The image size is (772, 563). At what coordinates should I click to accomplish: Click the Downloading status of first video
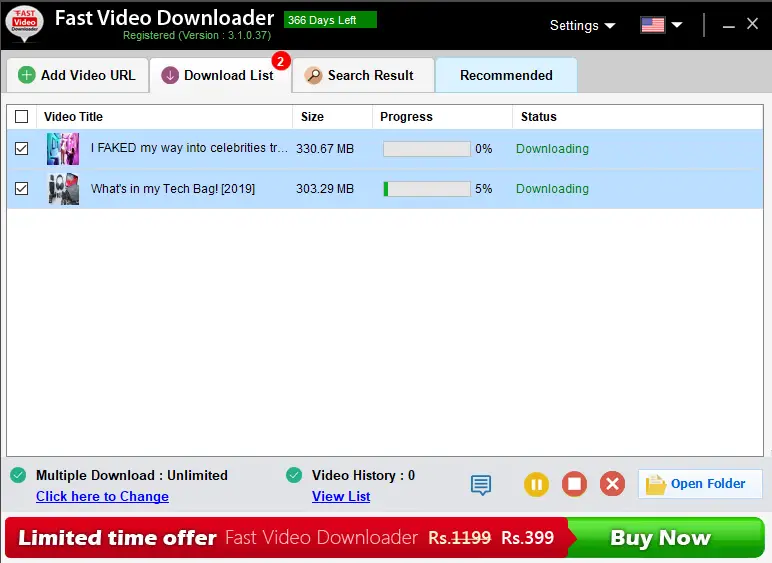point(552,149)
